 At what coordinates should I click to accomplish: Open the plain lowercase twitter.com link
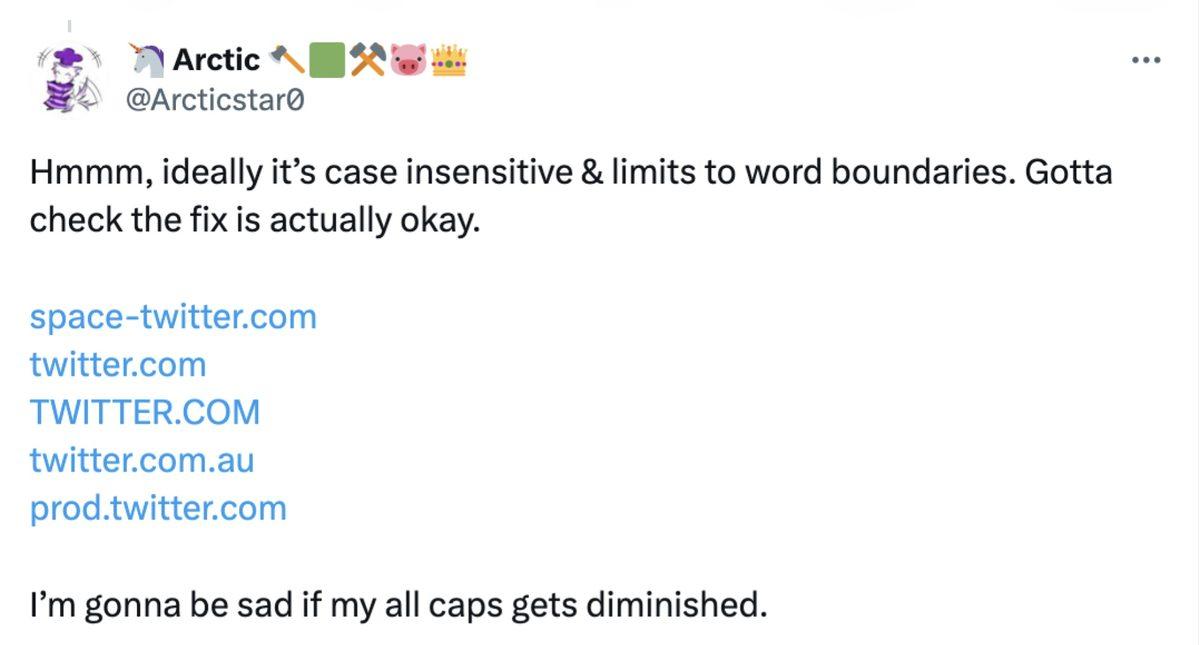point(118,365)
